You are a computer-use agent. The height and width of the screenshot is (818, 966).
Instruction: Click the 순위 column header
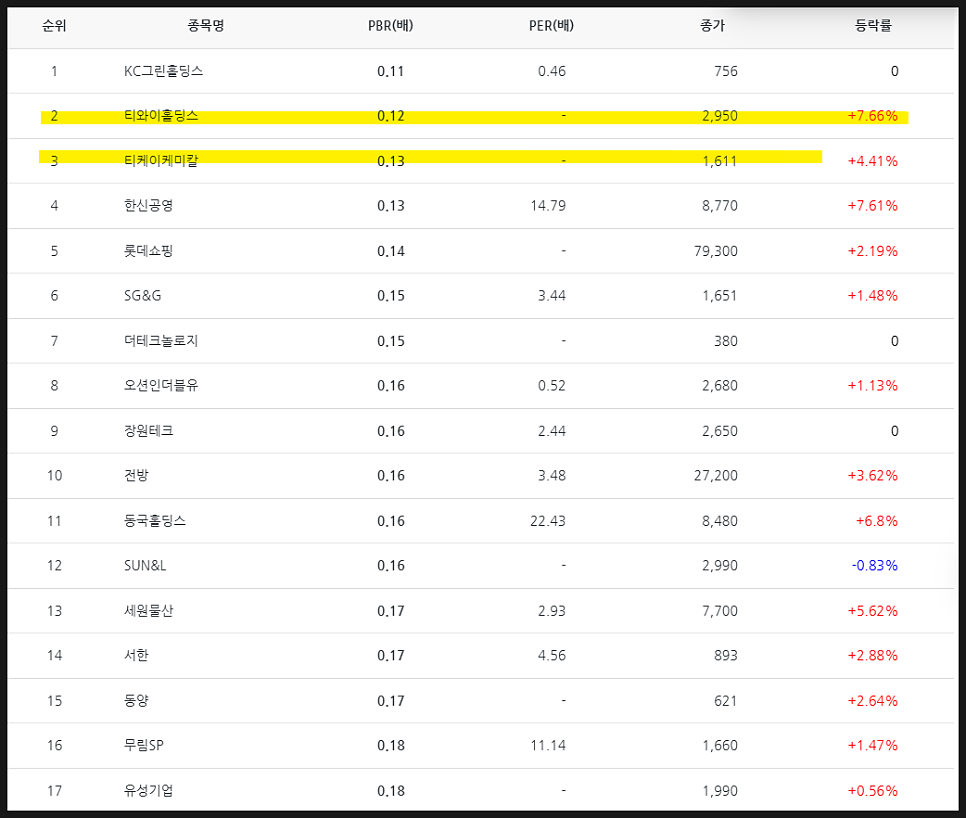point(54,26)
